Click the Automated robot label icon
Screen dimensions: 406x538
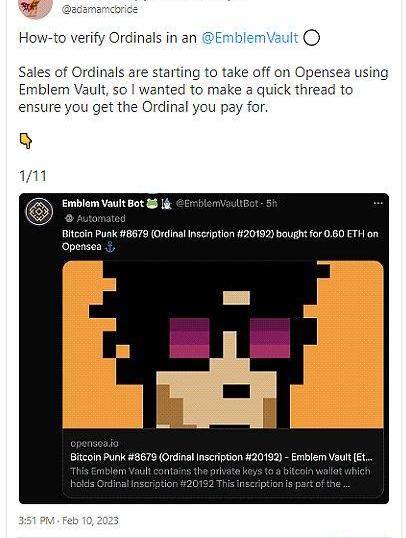coord(69,218)
